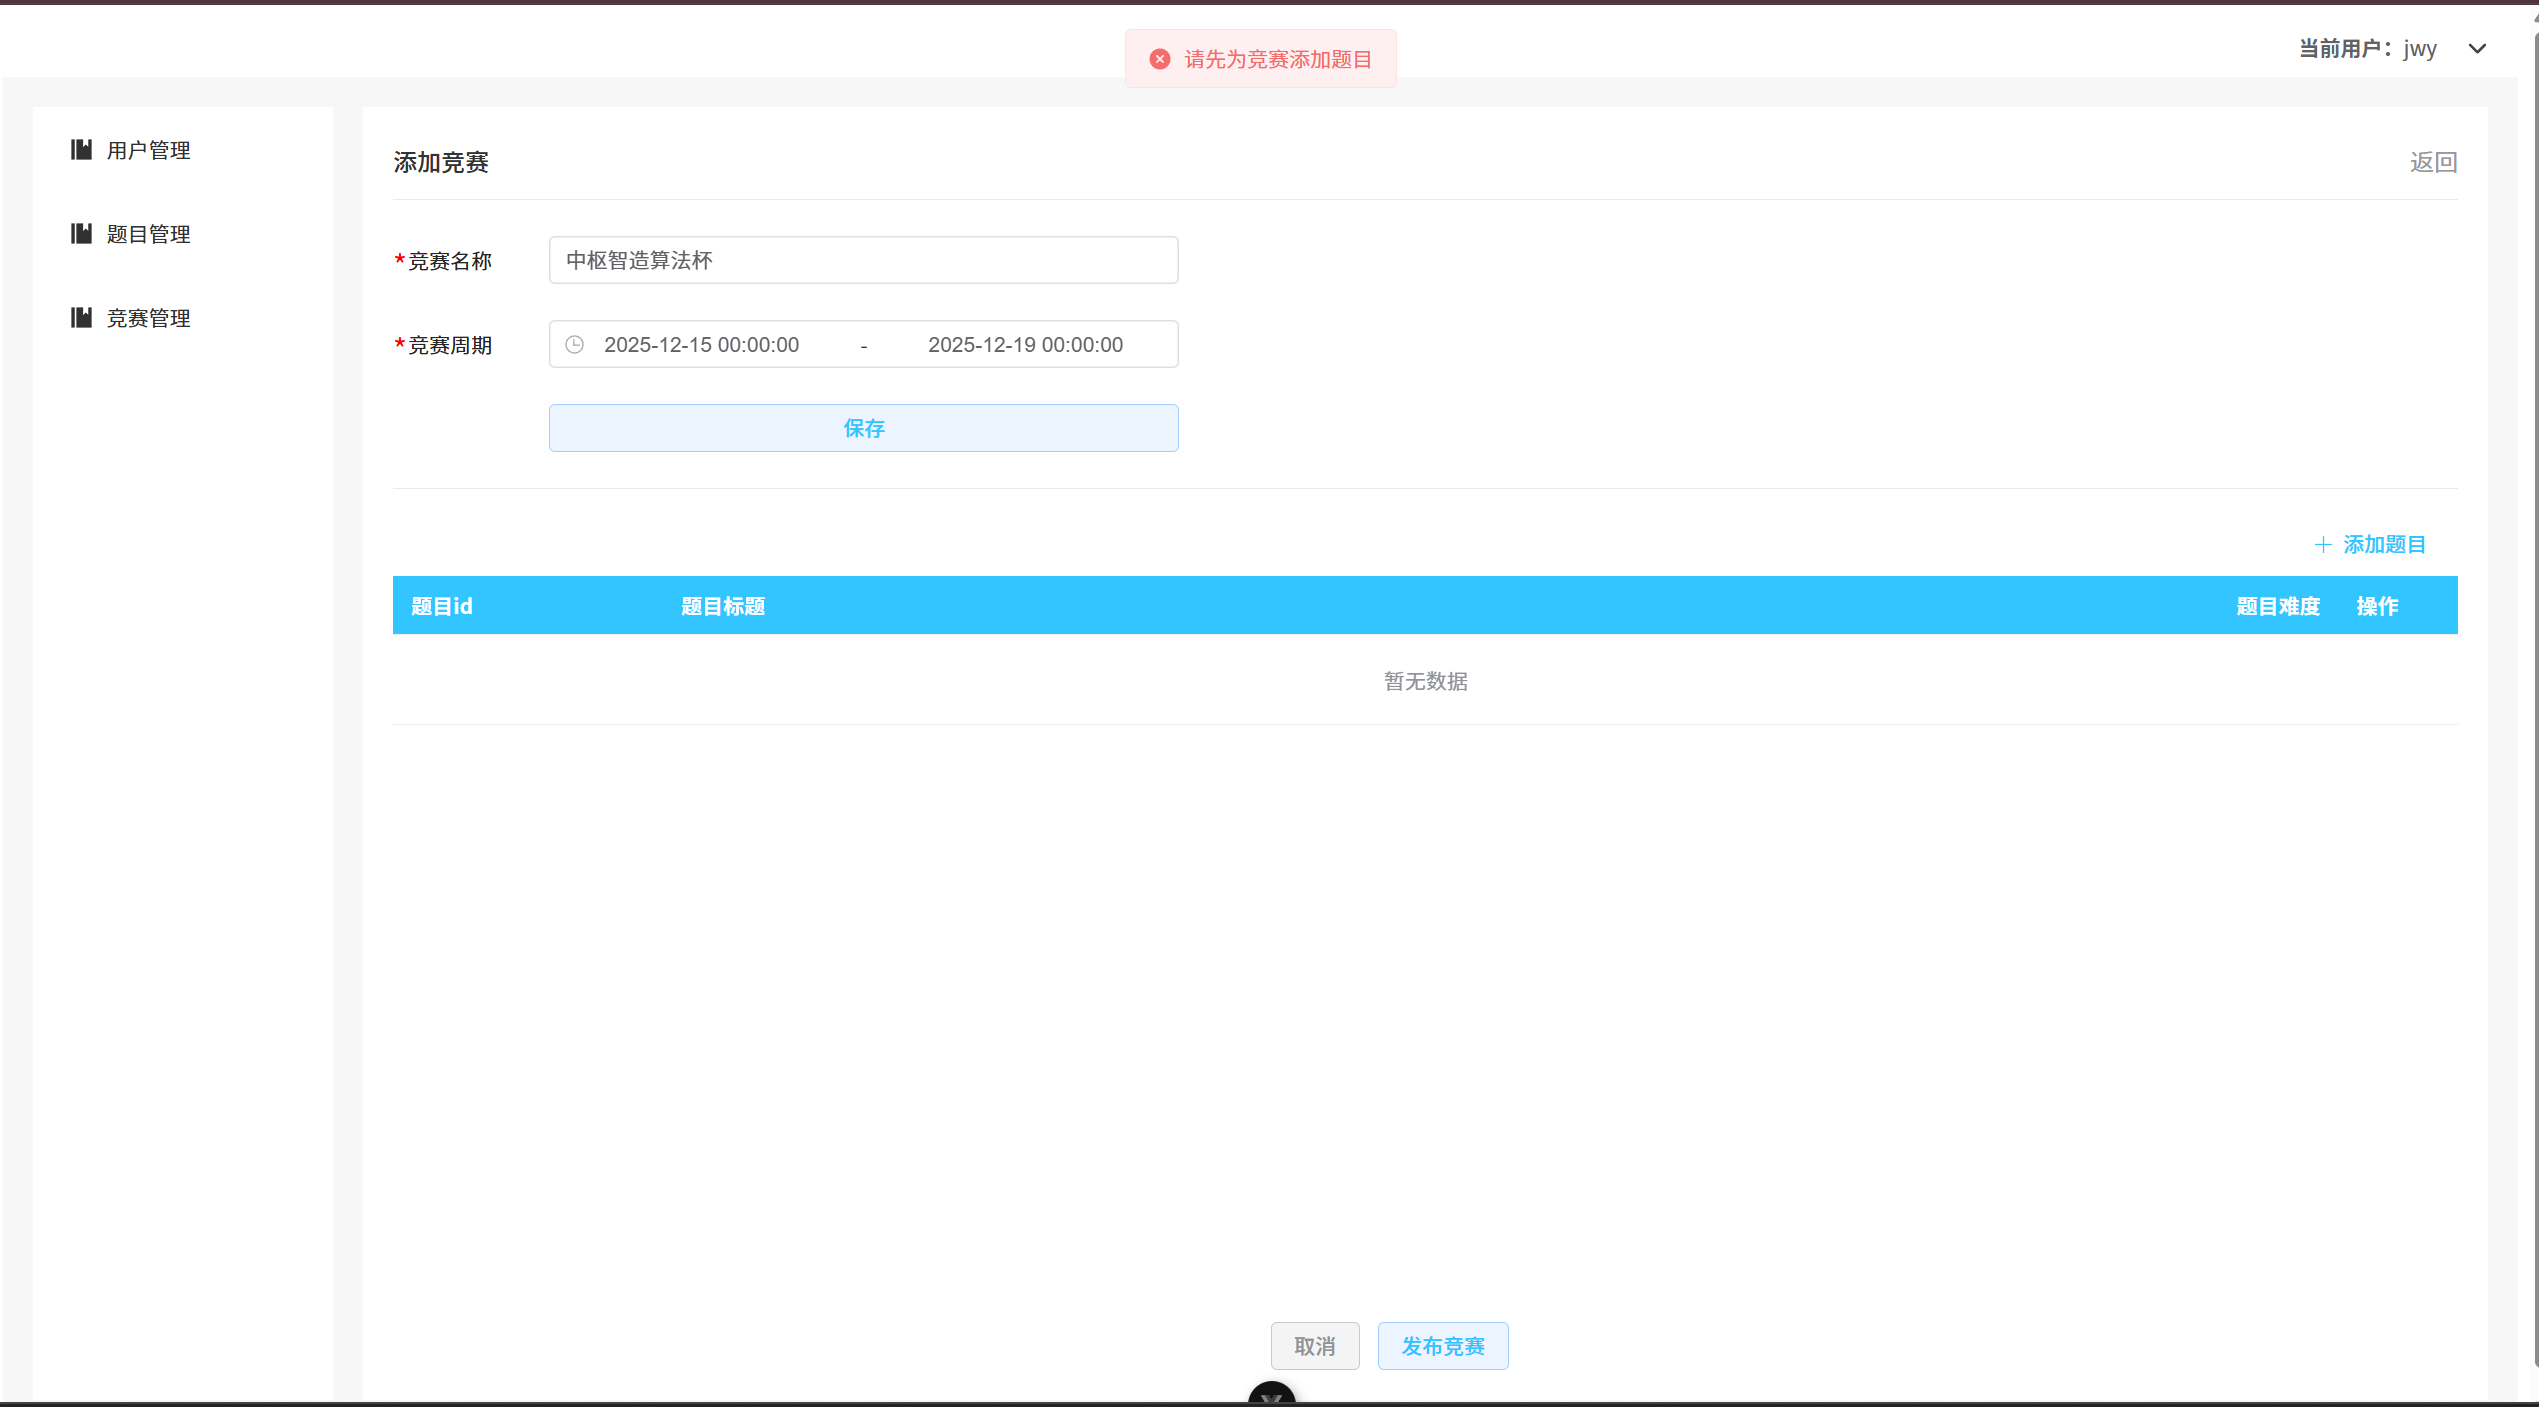Navigate to 用户管理 menu item
The image size is (2539, 1407).
tap(148, 149)
